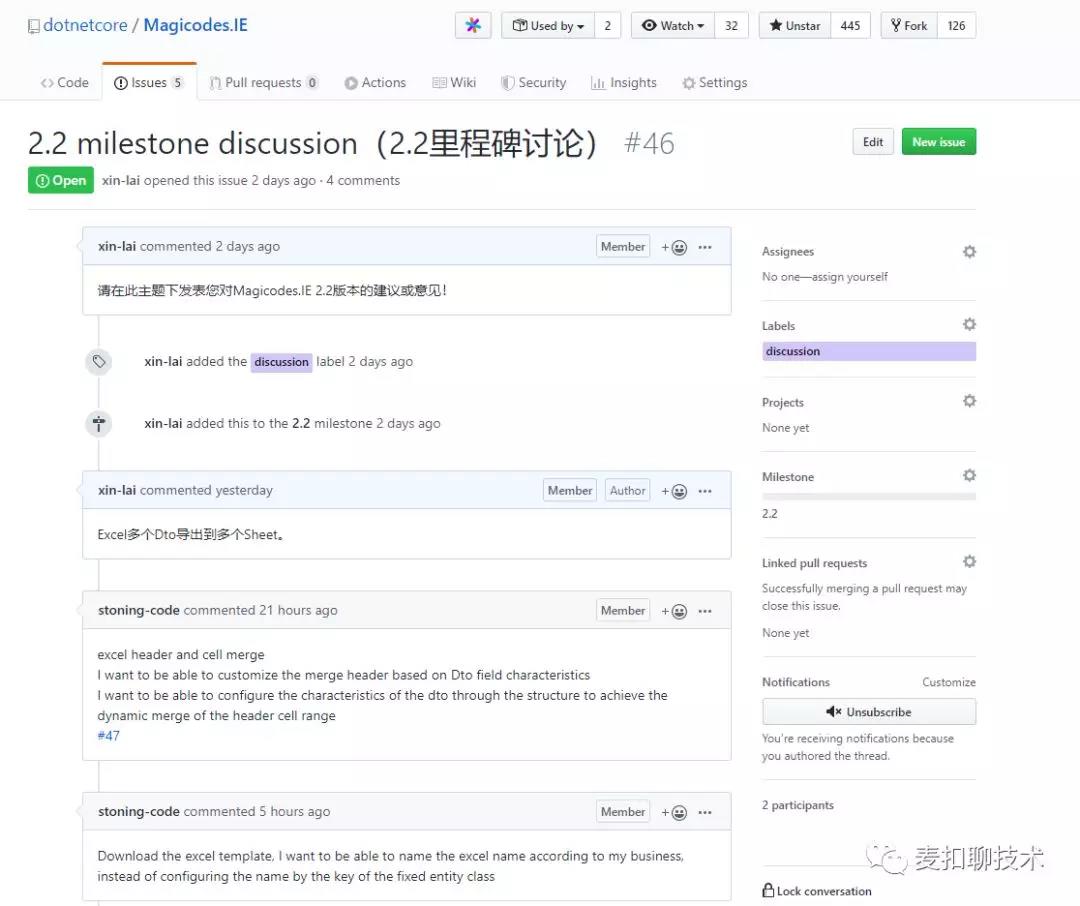Open options on stoning-code's 21 hours ago comment
This screenshot has height=906, width=1080.
point(705,611)
